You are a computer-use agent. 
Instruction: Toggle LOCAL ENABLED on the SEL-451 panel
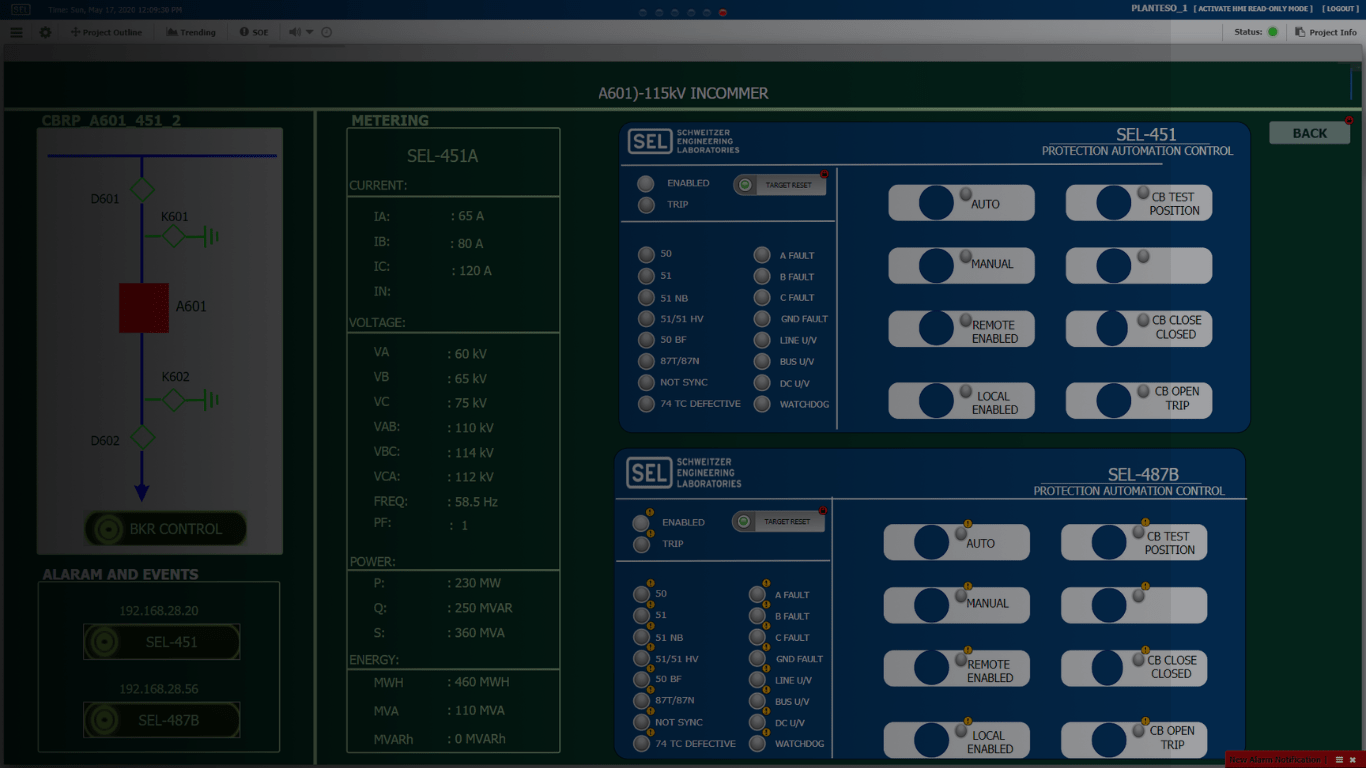point(960,401)
